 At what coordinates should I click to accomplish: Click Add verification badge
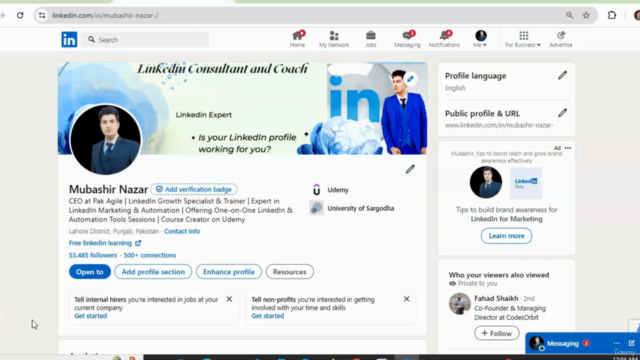(194, 189)
